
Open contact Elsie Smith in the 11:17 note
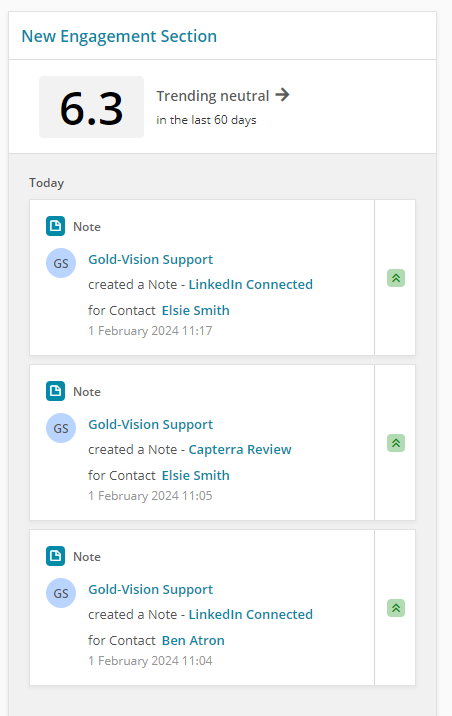tap(195, 311)
